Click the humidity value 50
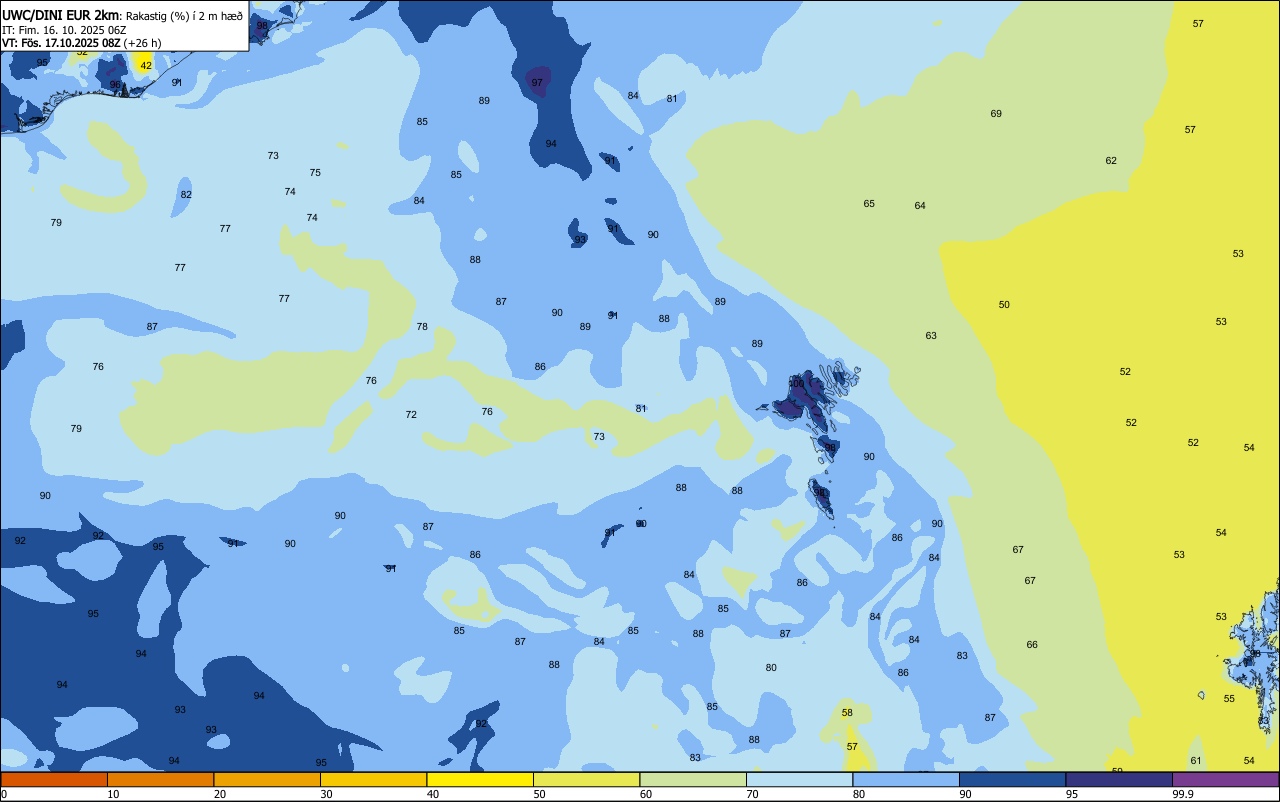This screenshot has height=802, width=1280. tap(1004, 305)
